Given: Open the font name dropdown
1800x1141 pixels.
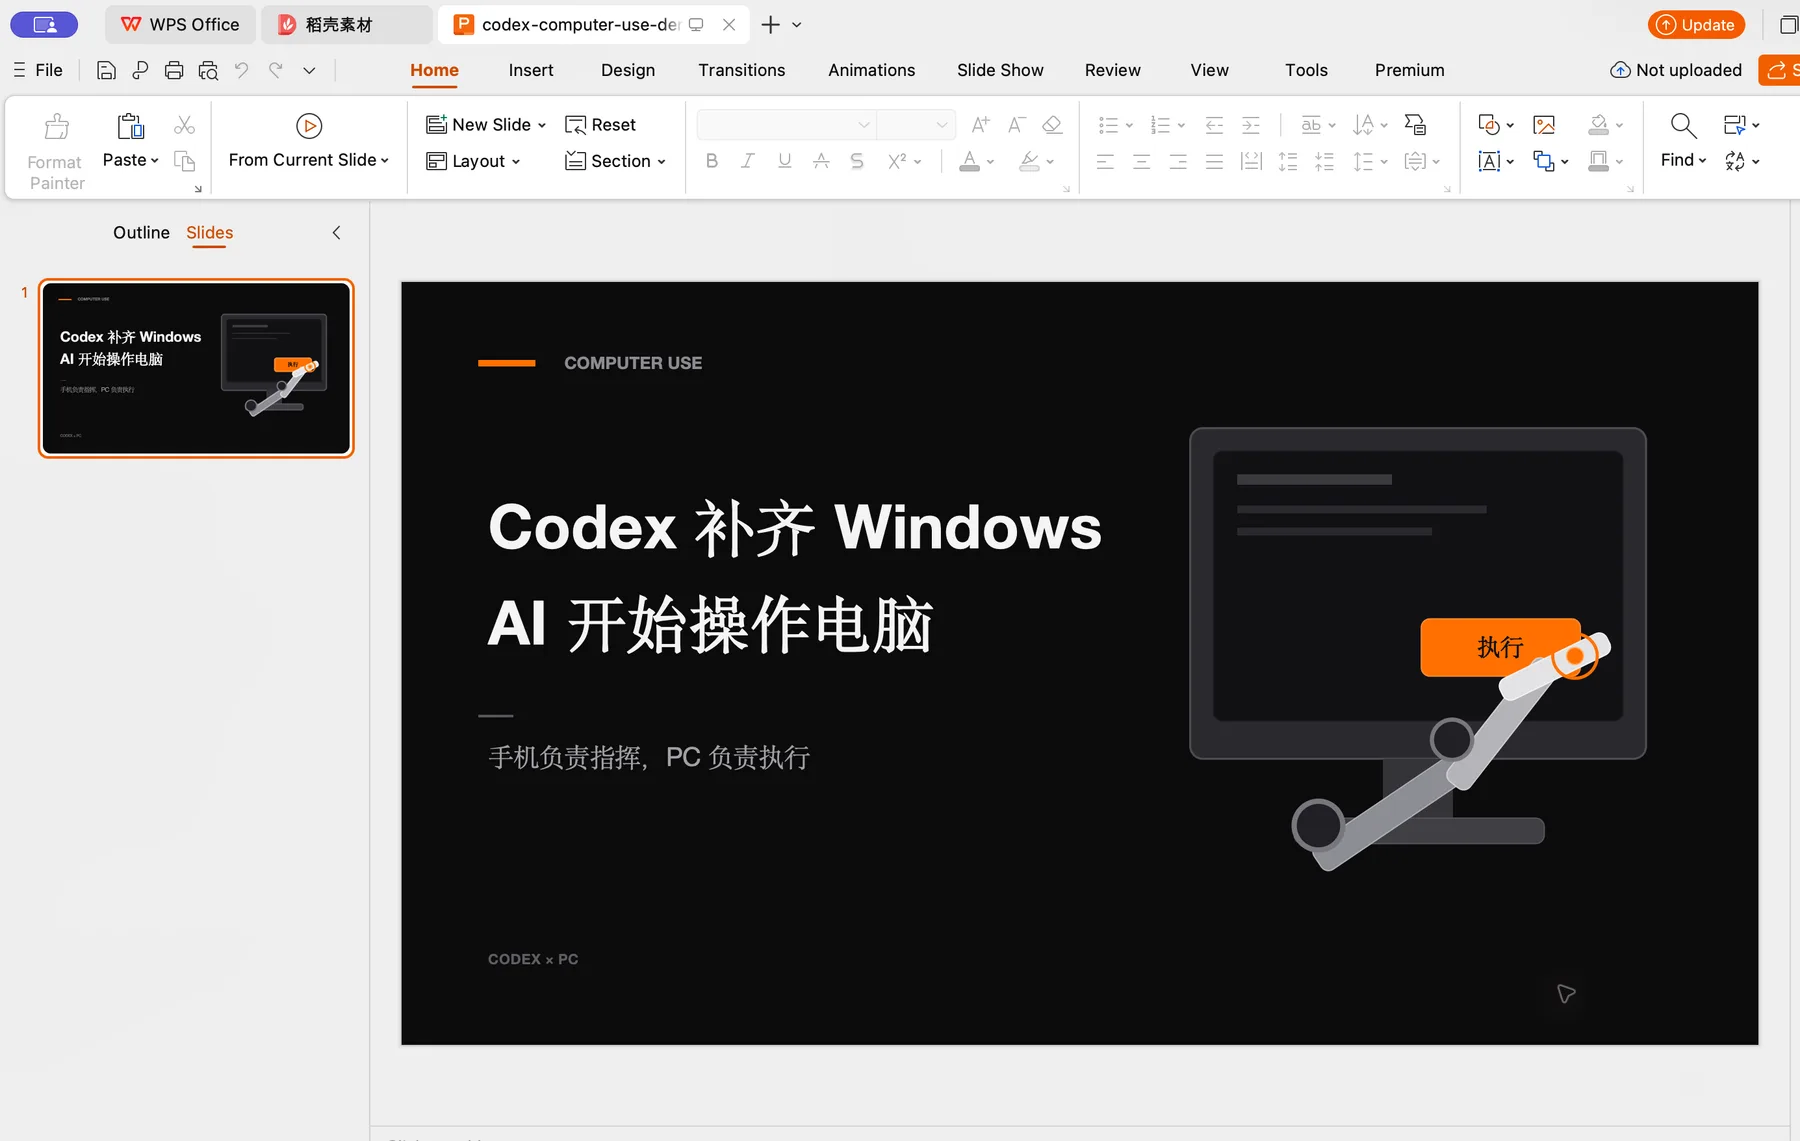Looking at the screenshot, I should point(864,125).
